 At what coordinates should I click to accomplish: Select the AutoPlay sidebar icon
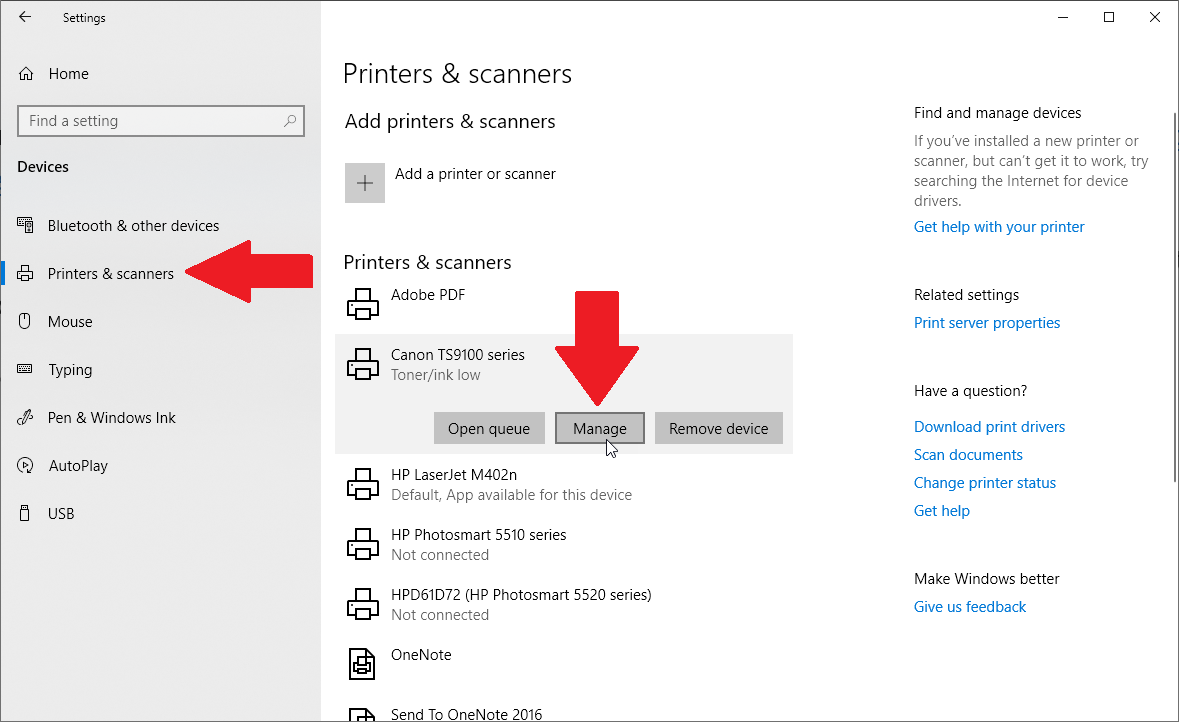click(25, 466)
